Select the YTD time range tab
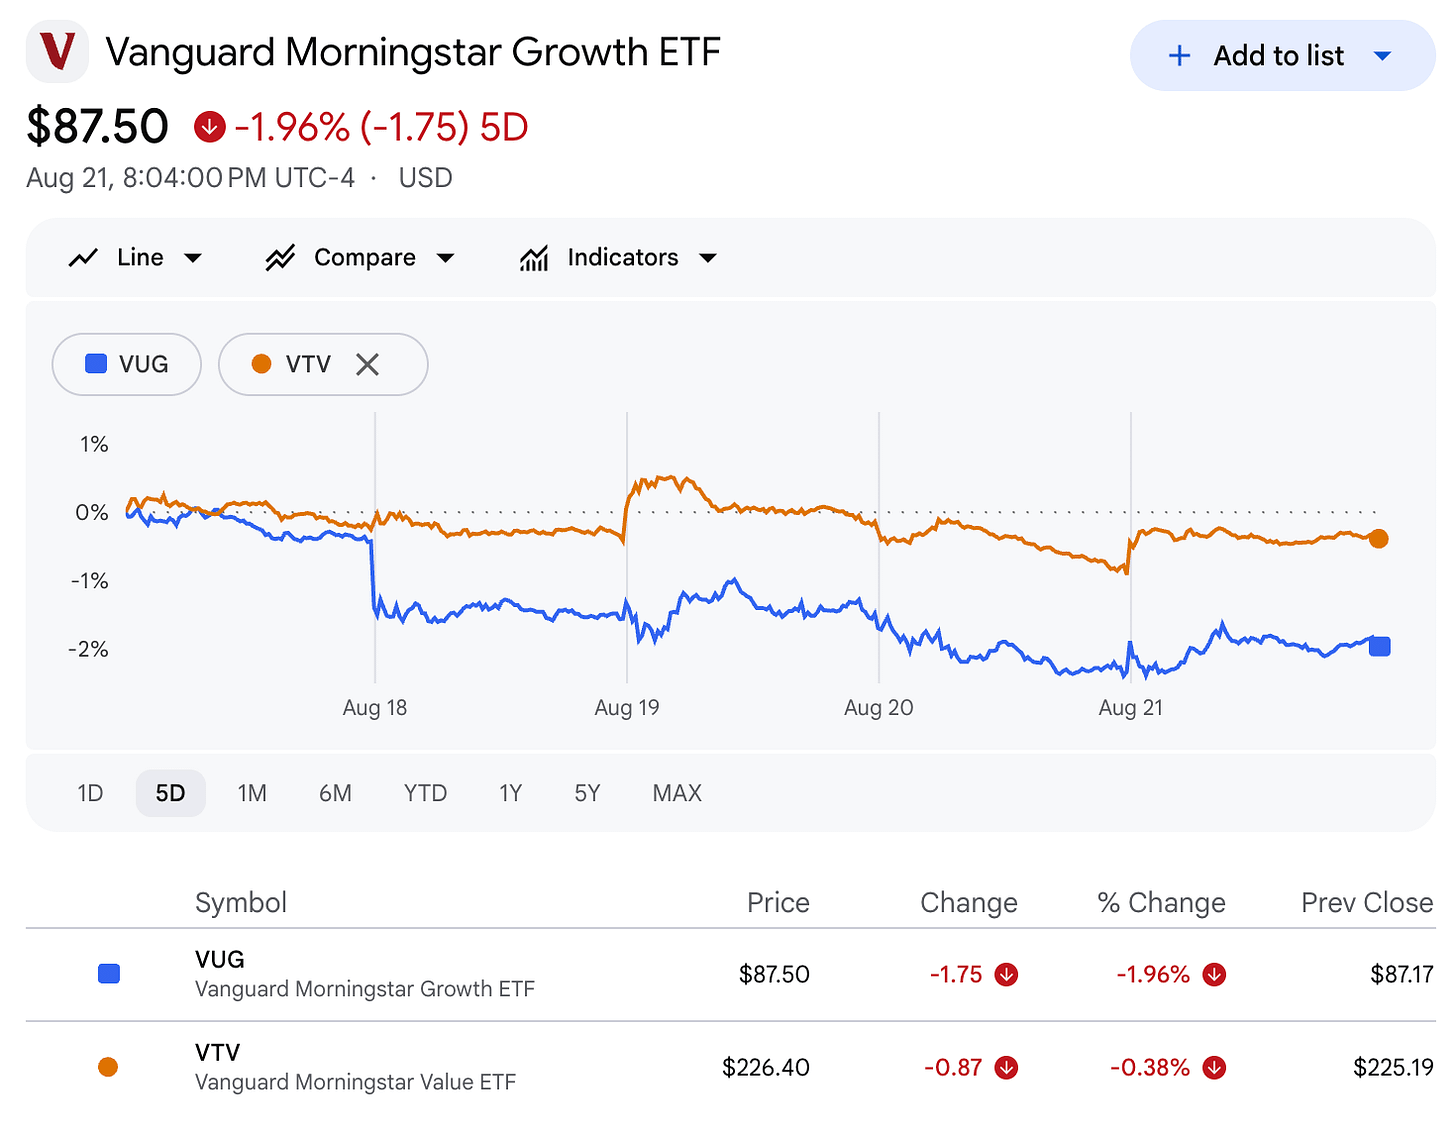1456x1131 pixels. pyautogui.click(x=425, y=794)
